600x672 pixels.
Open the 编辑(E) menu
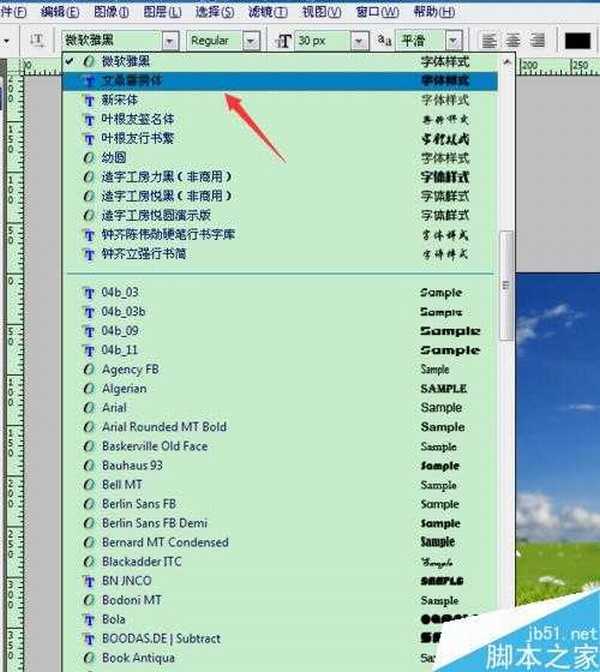pyautogui.click(x=60, y=12)
